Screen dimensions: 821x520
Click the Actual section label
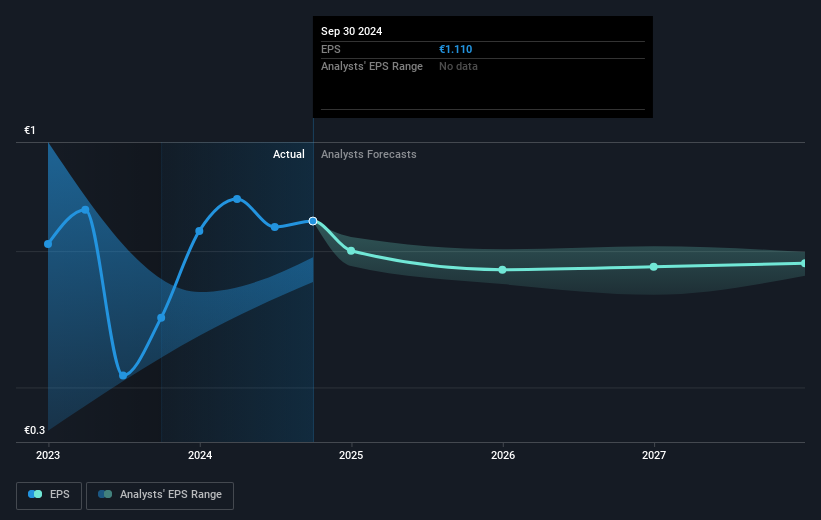click(x=289, y=154)
